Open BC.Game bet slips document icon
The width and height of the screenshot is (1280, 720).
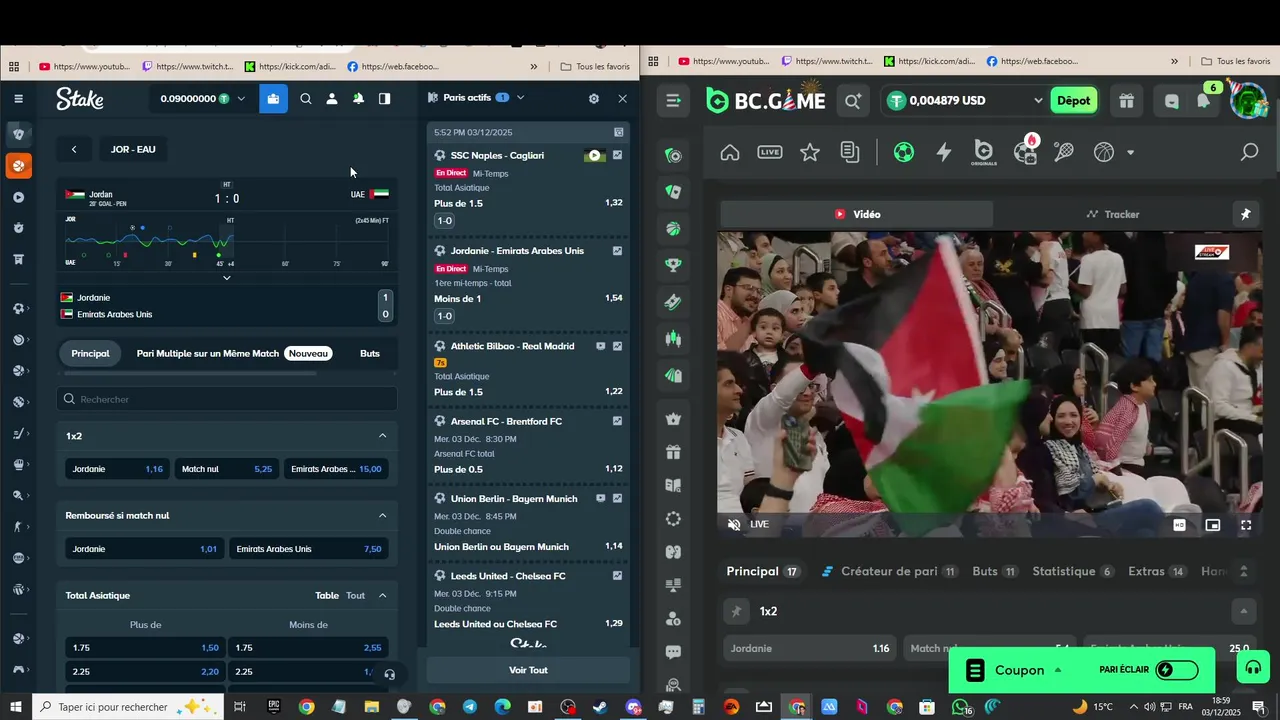click(x=850, y=152)
